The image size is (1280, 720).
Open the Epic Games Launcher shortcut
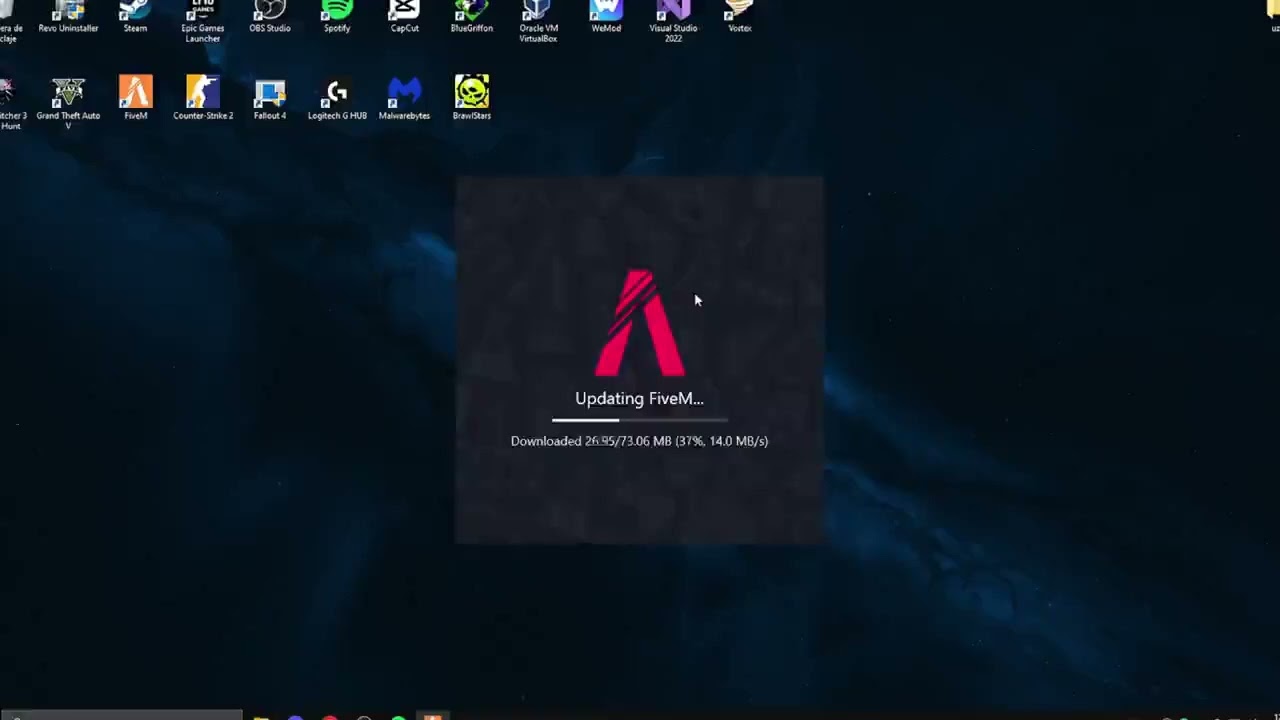tap(202, 20)
